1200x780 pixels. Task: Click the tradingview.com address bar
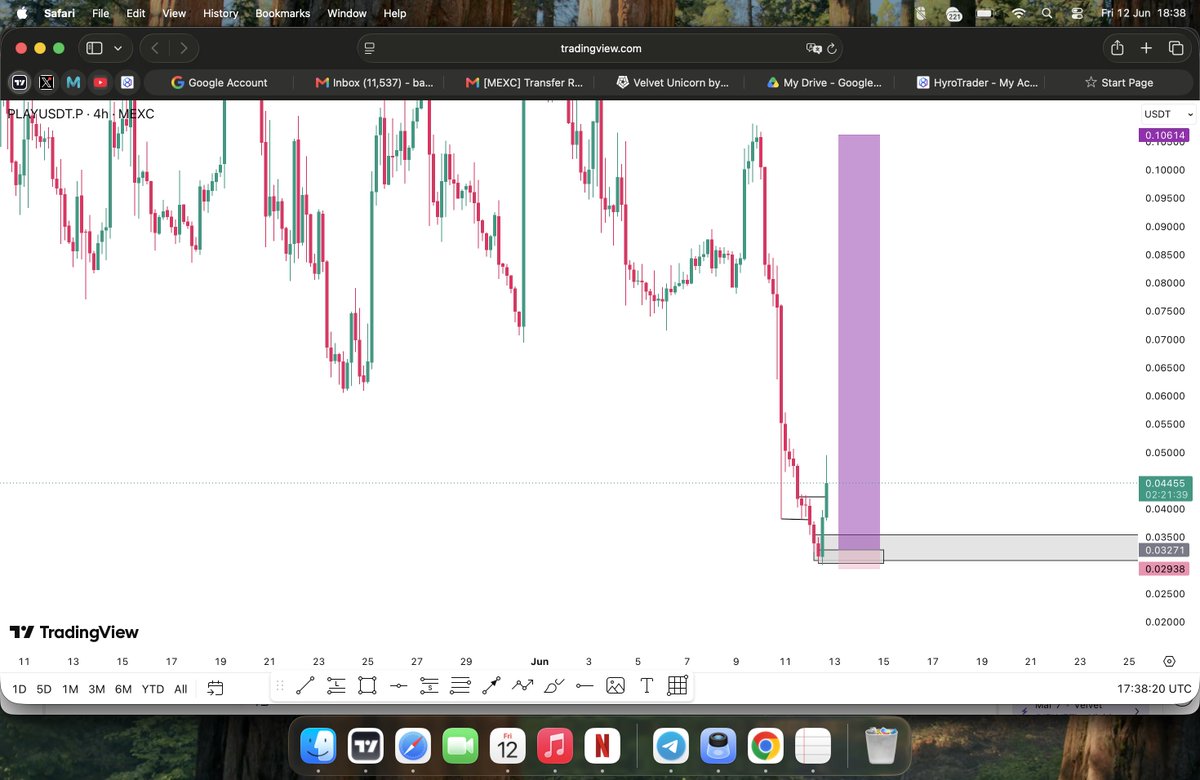(x=600, y=48)
